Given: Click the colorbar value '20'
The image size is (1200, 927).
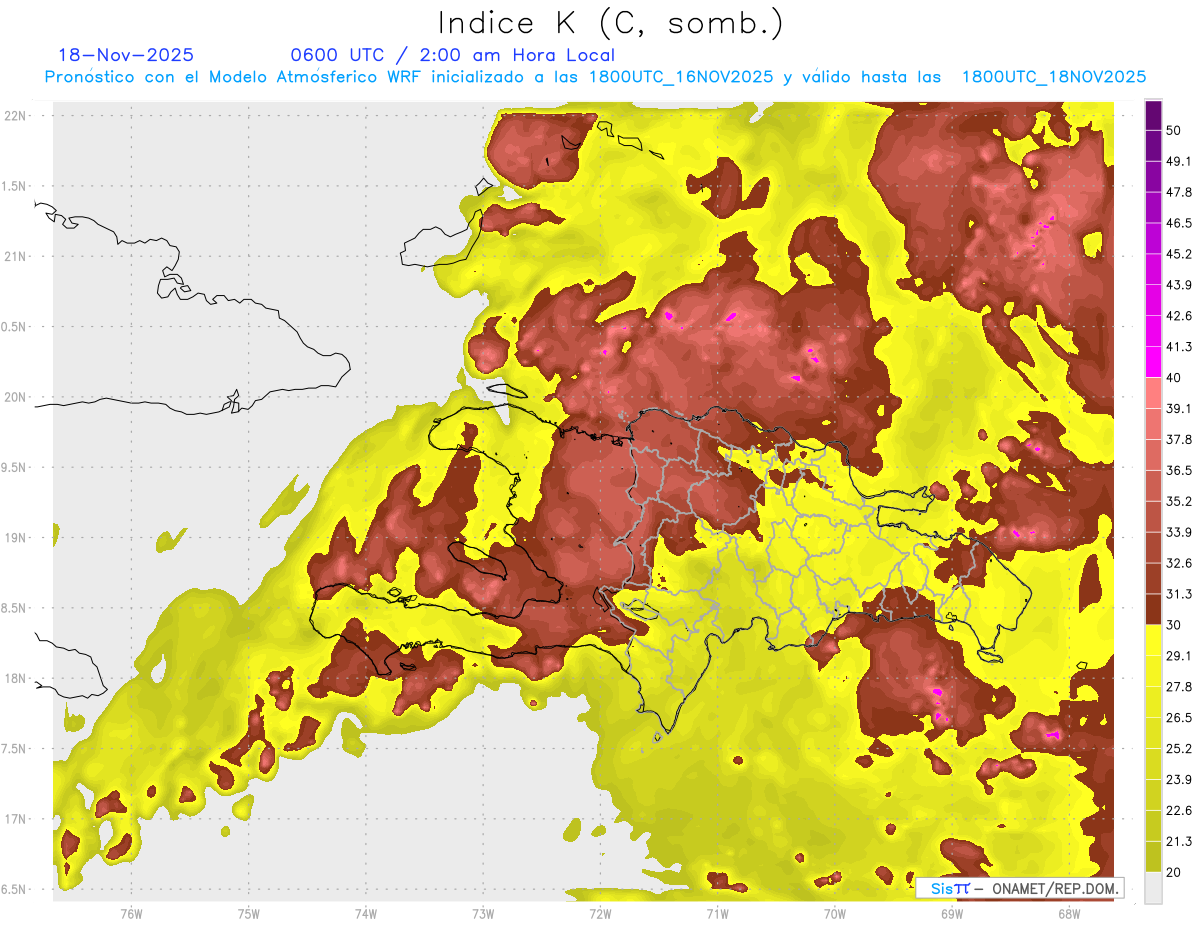Looking at the screenshot, I should pos(1174,872).
